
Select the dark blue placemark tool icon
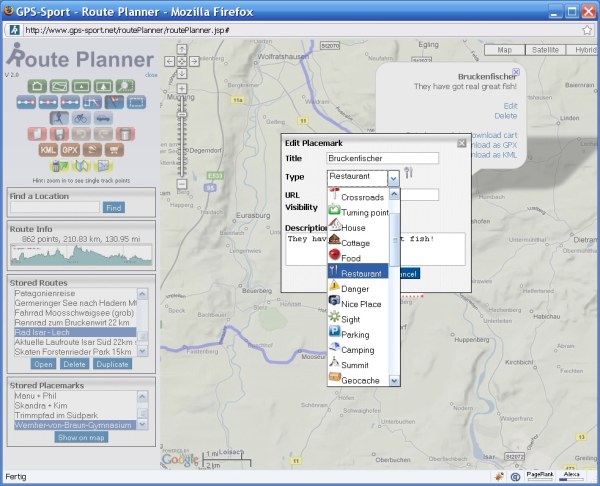114,102
